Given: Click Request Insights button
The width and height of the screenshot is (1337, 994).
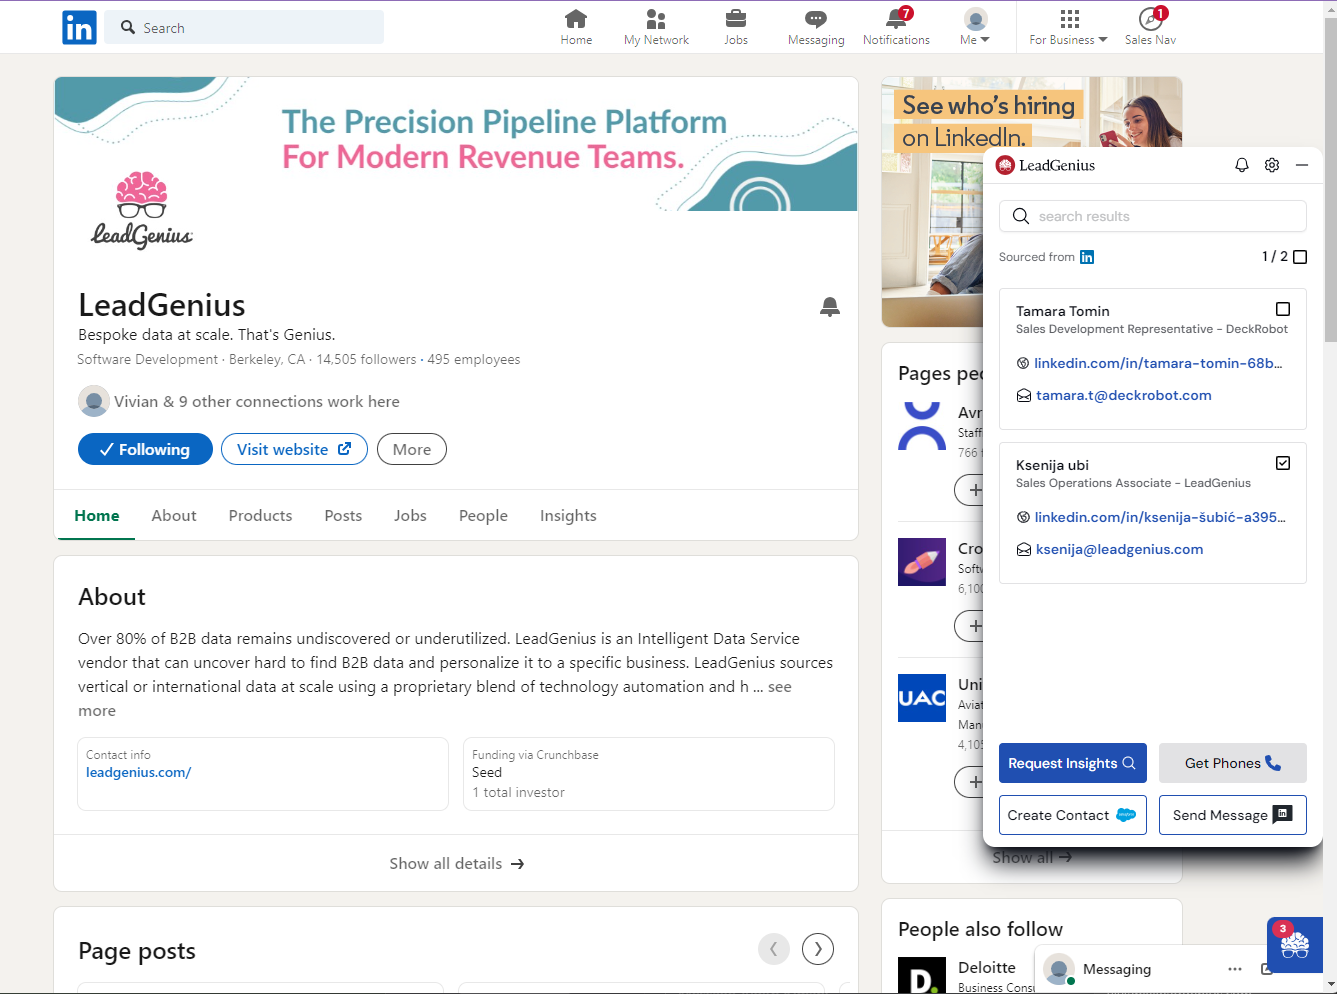Looking at the screenshot, I should tap(1072, 763).
